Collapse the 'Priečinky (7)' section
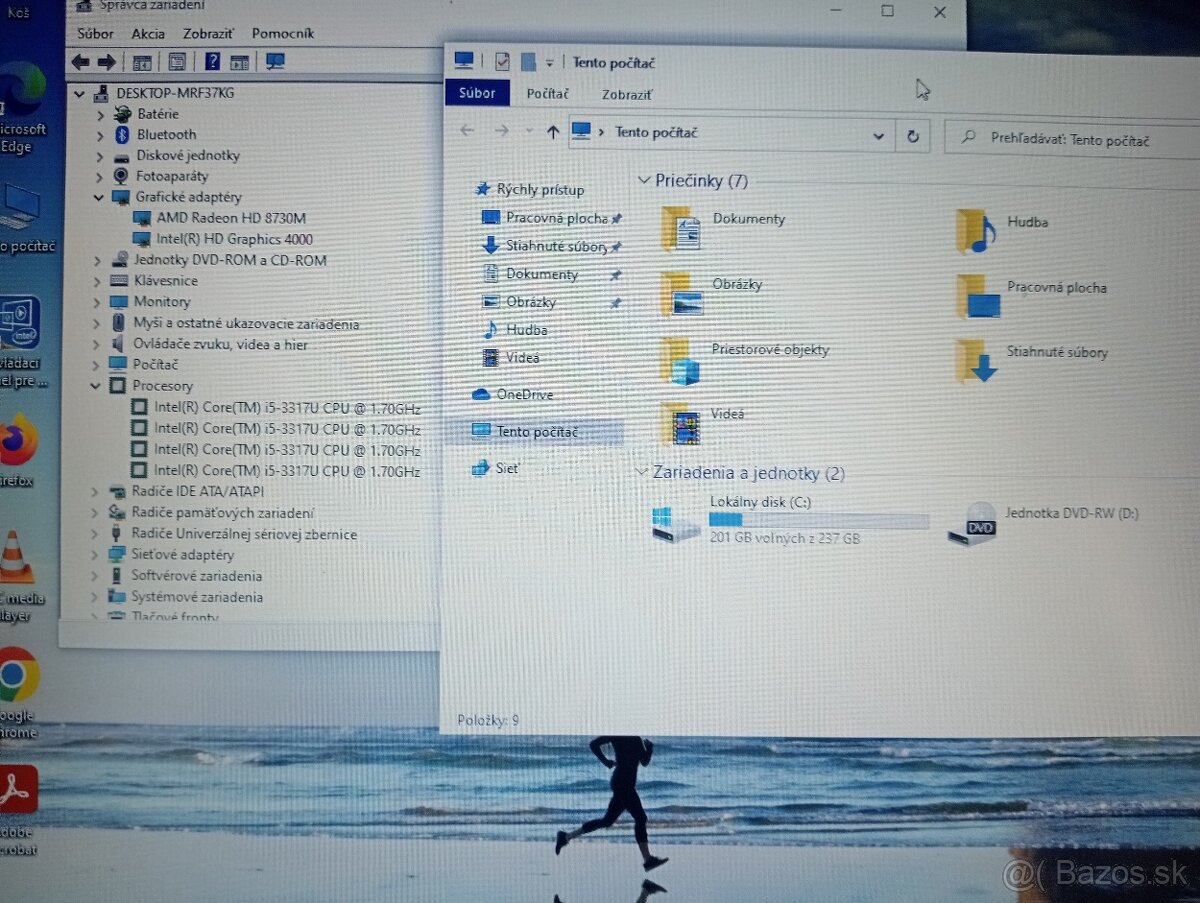The height and width of the screenshot is (903, 1200). tap(644, 181)
